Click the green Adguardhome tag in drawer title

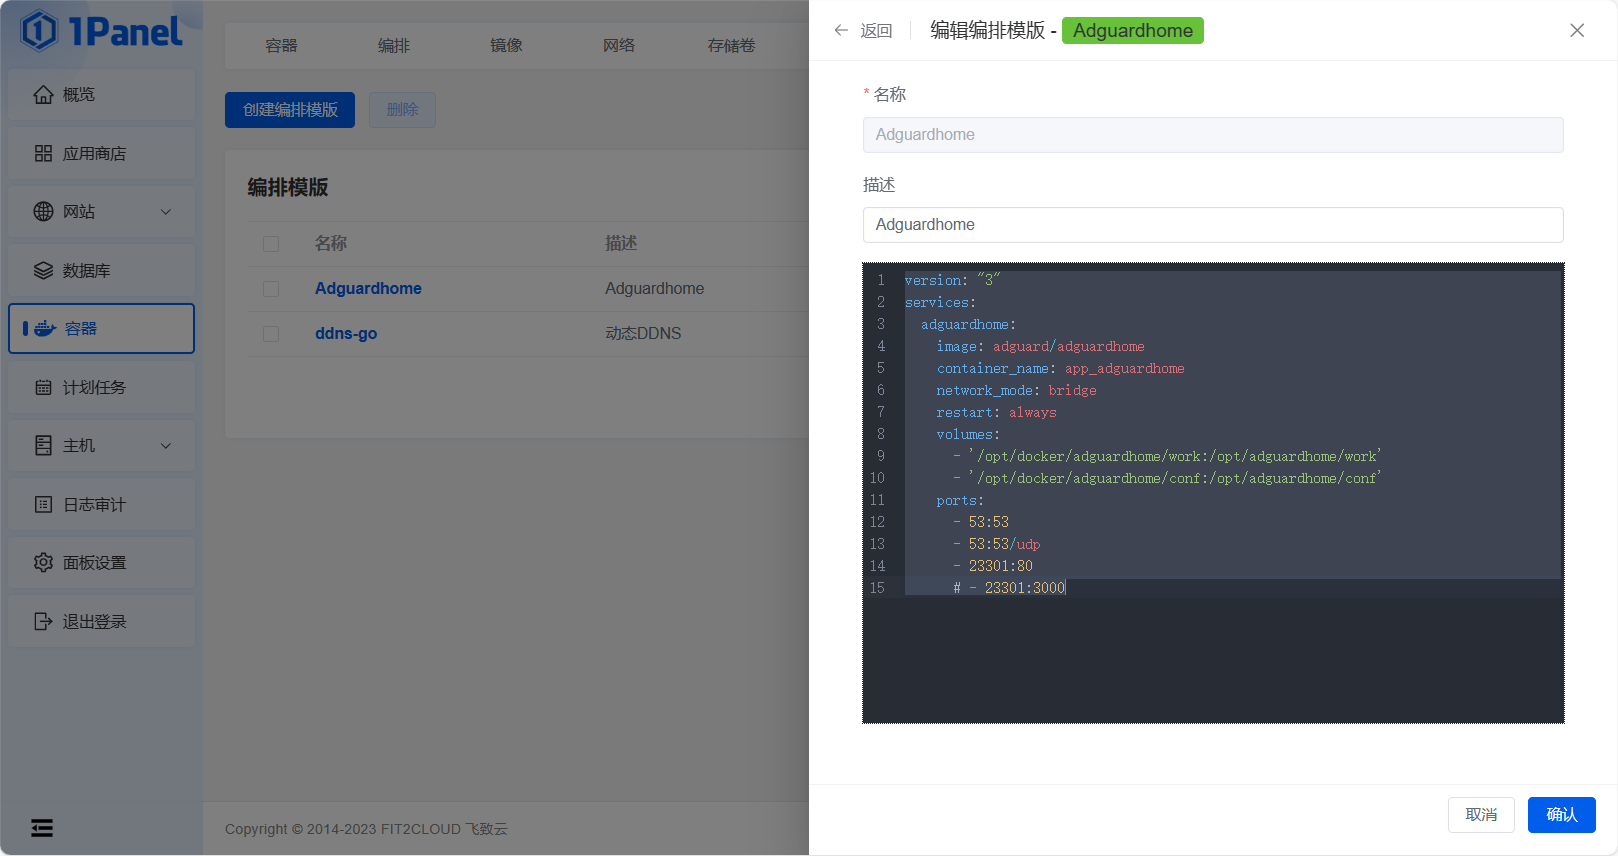[1132, 31]
